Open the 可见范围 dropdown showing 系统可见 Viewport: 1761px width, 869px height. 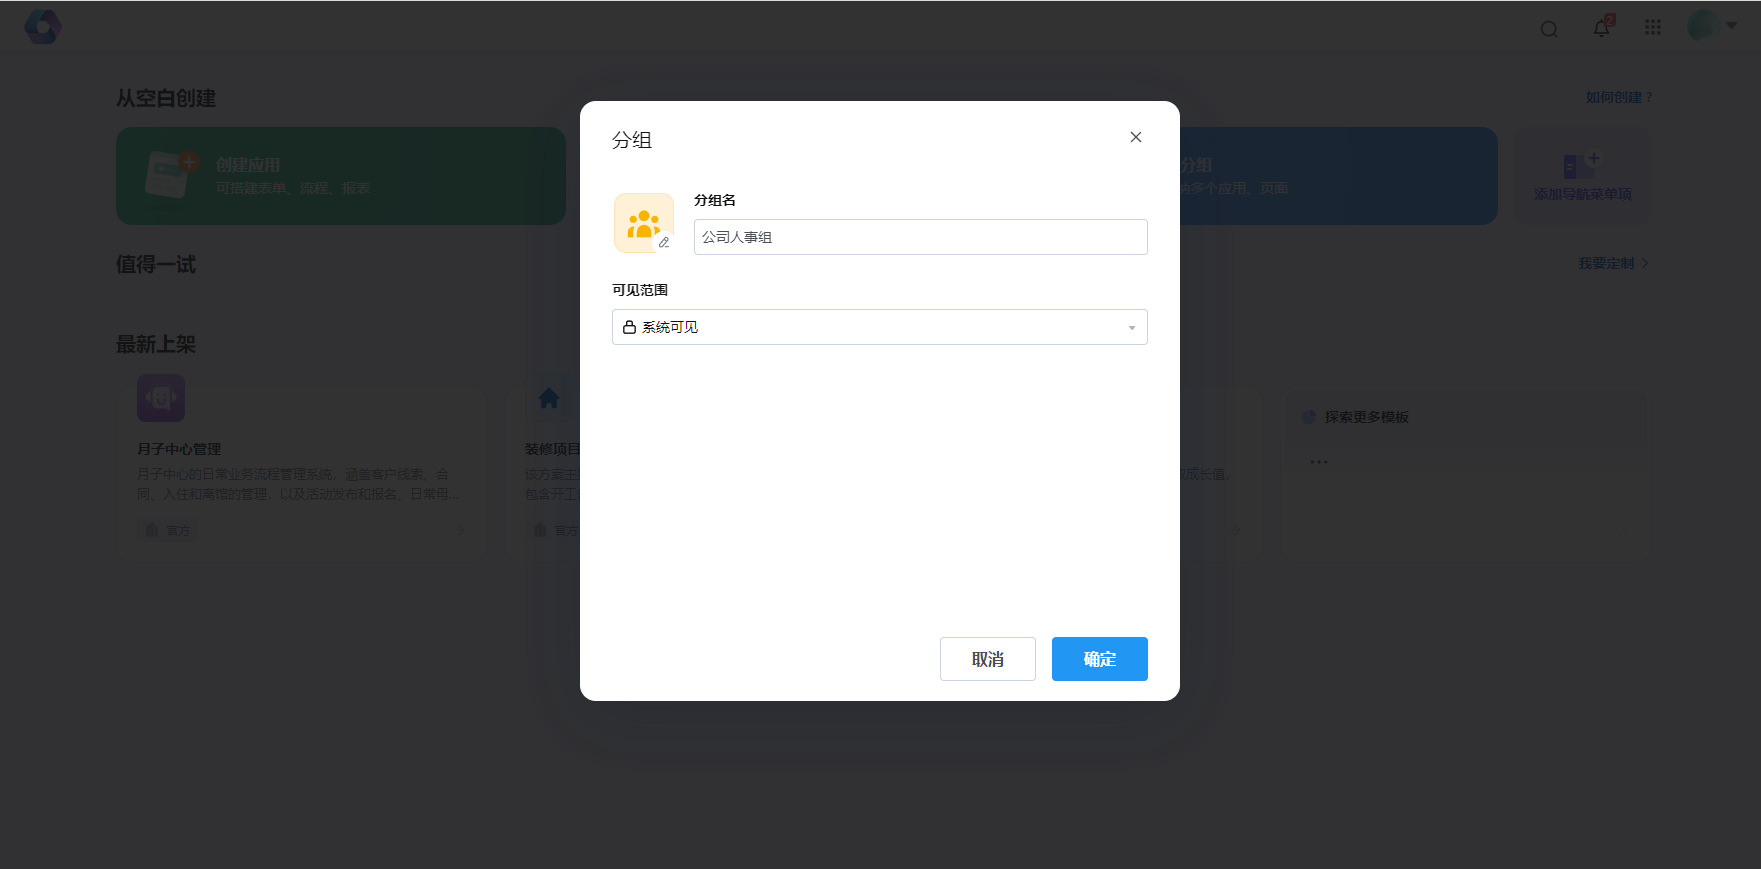tap(879, 327)
